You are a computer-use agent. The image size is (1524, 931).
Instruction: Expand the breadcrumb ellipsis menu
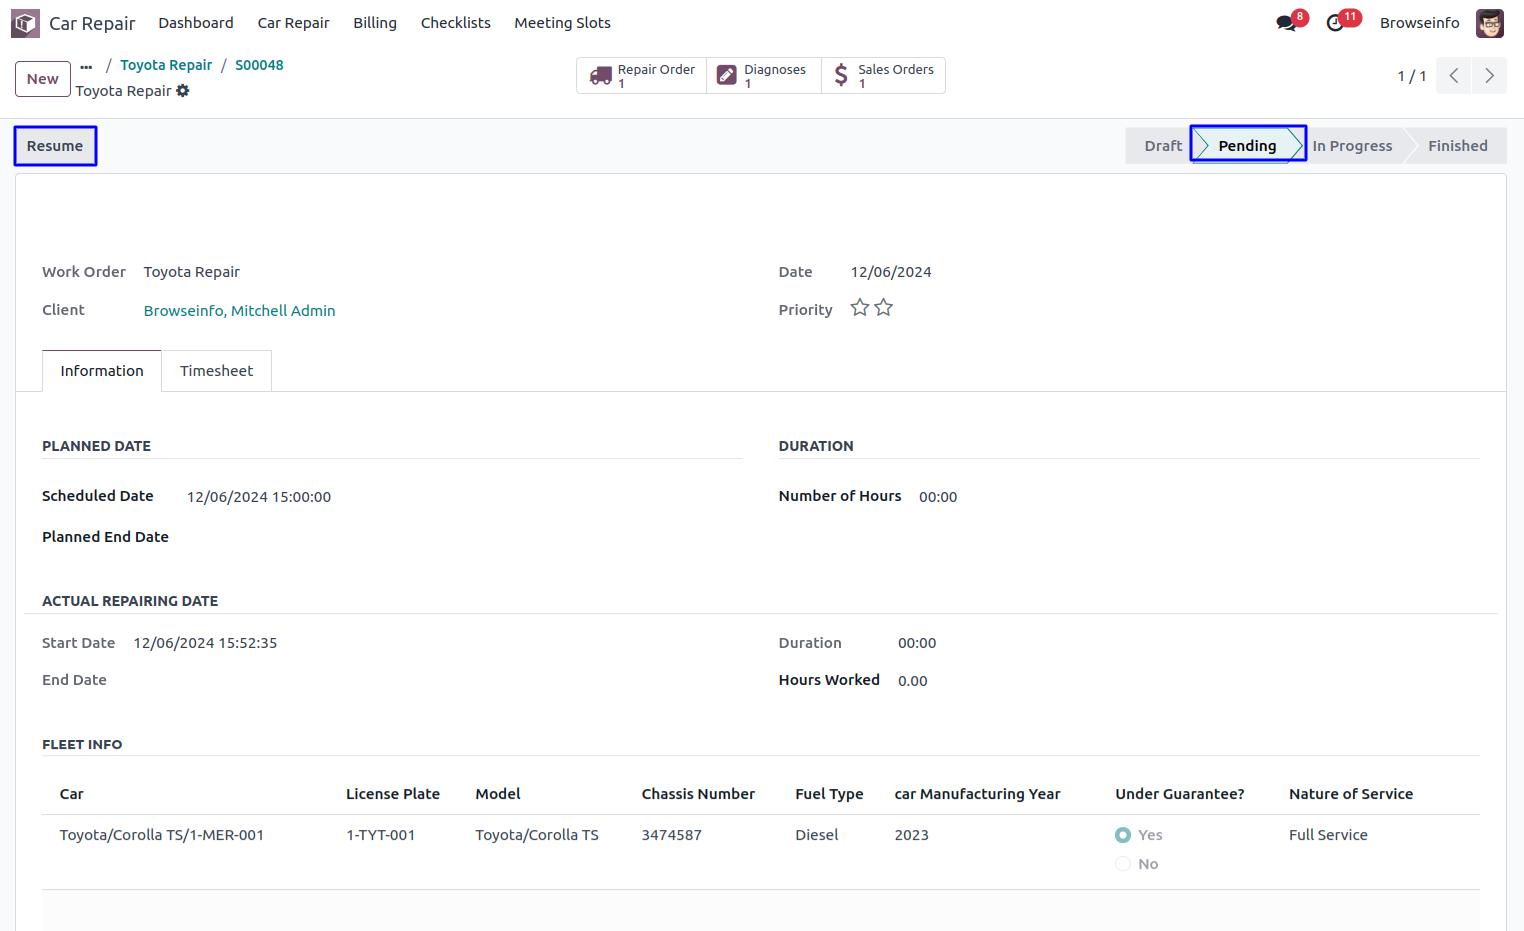(86, 66)
